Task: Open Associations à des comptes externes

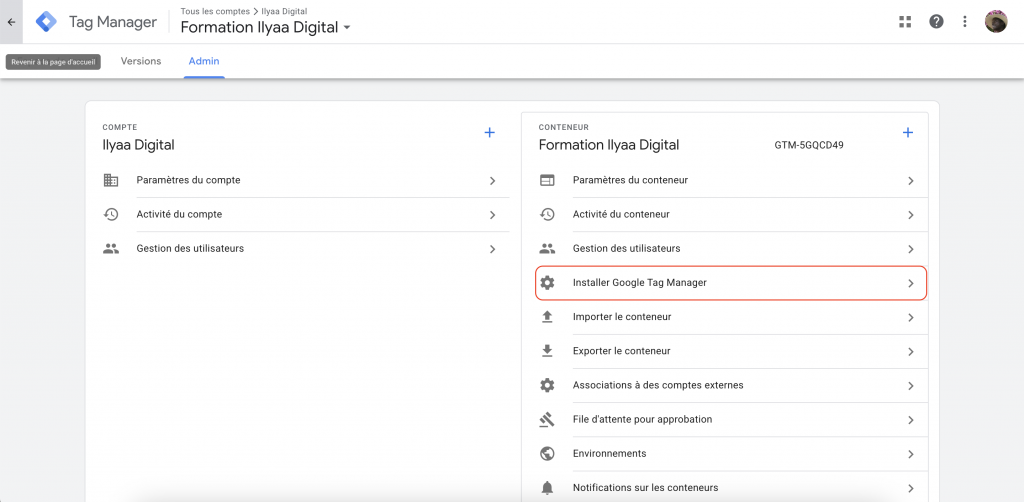Action: tap(733, 385)
